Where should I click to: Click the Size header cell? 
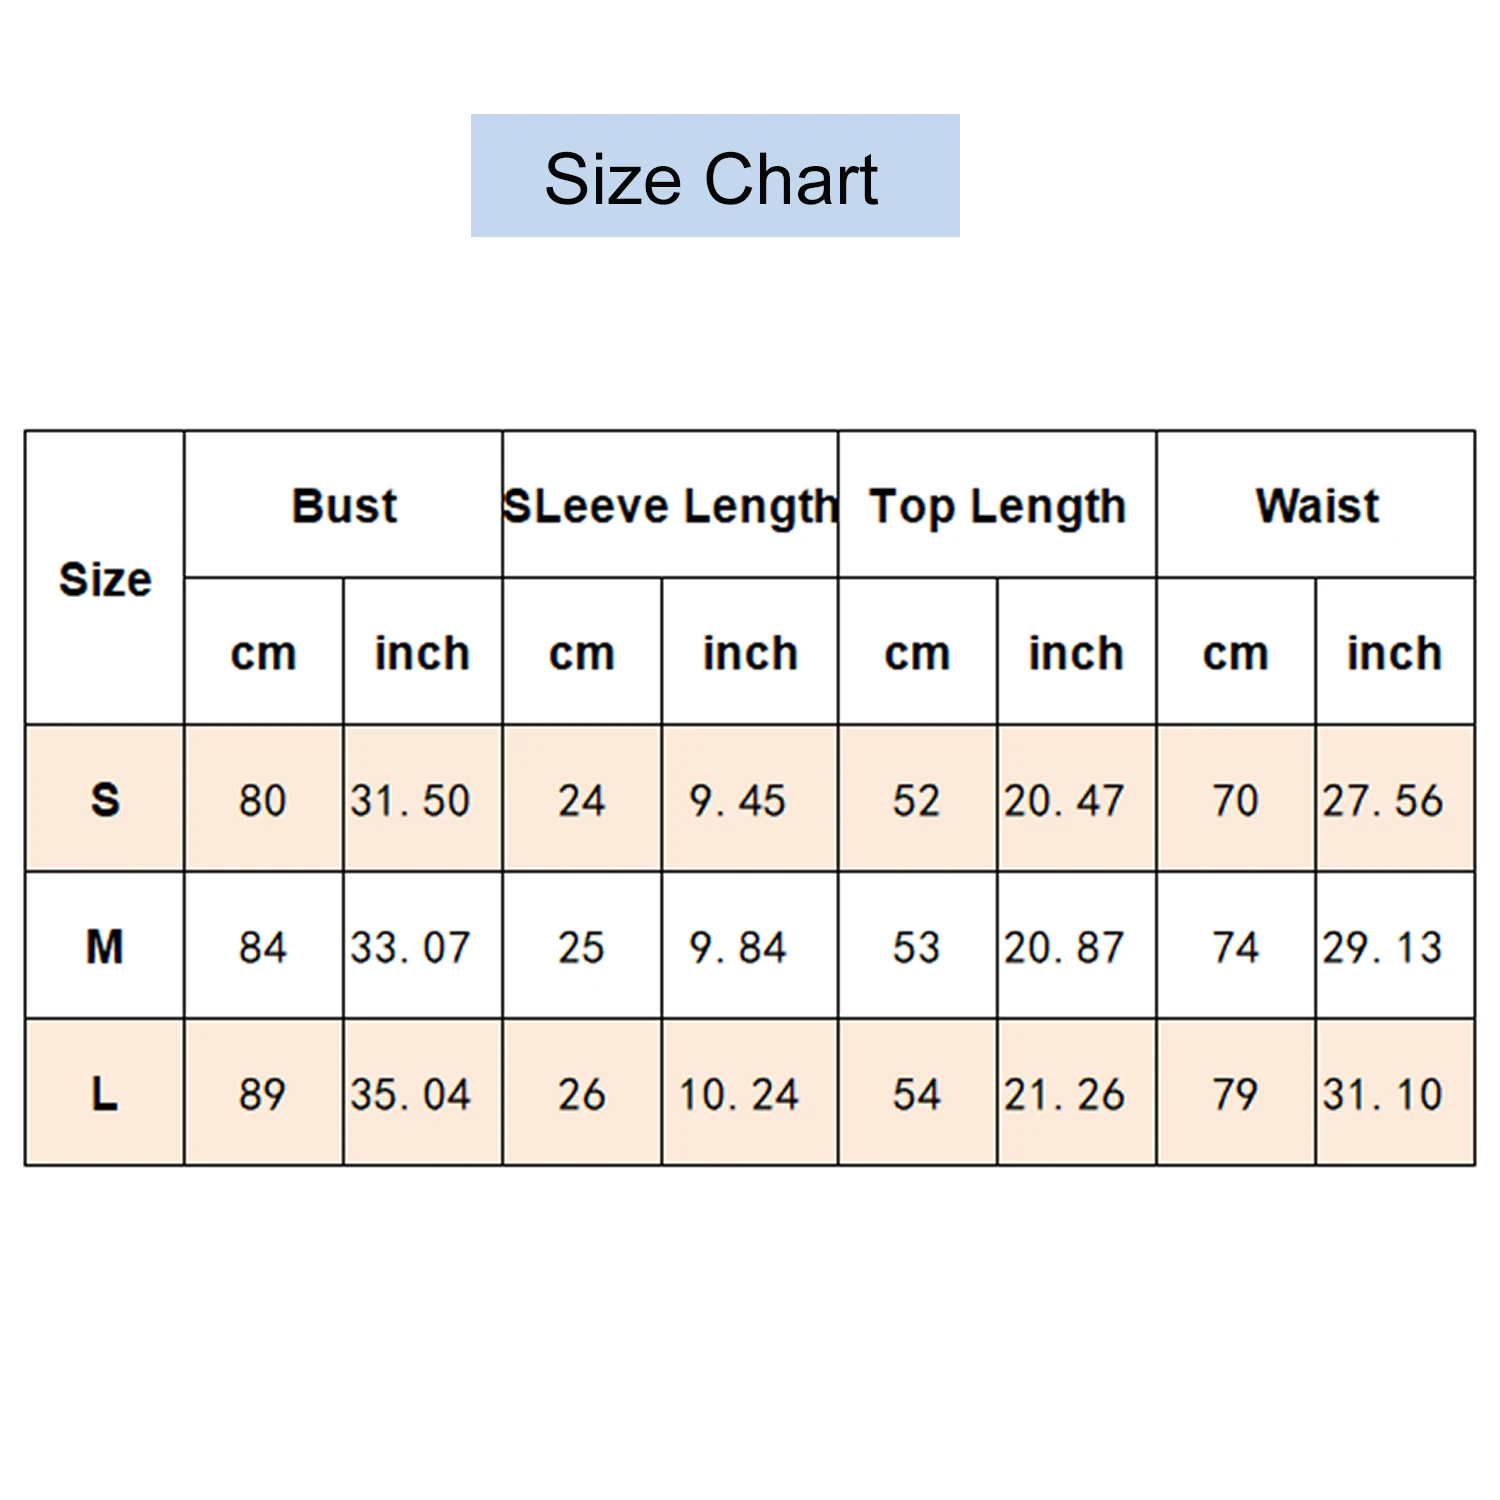tap(105, 579)
